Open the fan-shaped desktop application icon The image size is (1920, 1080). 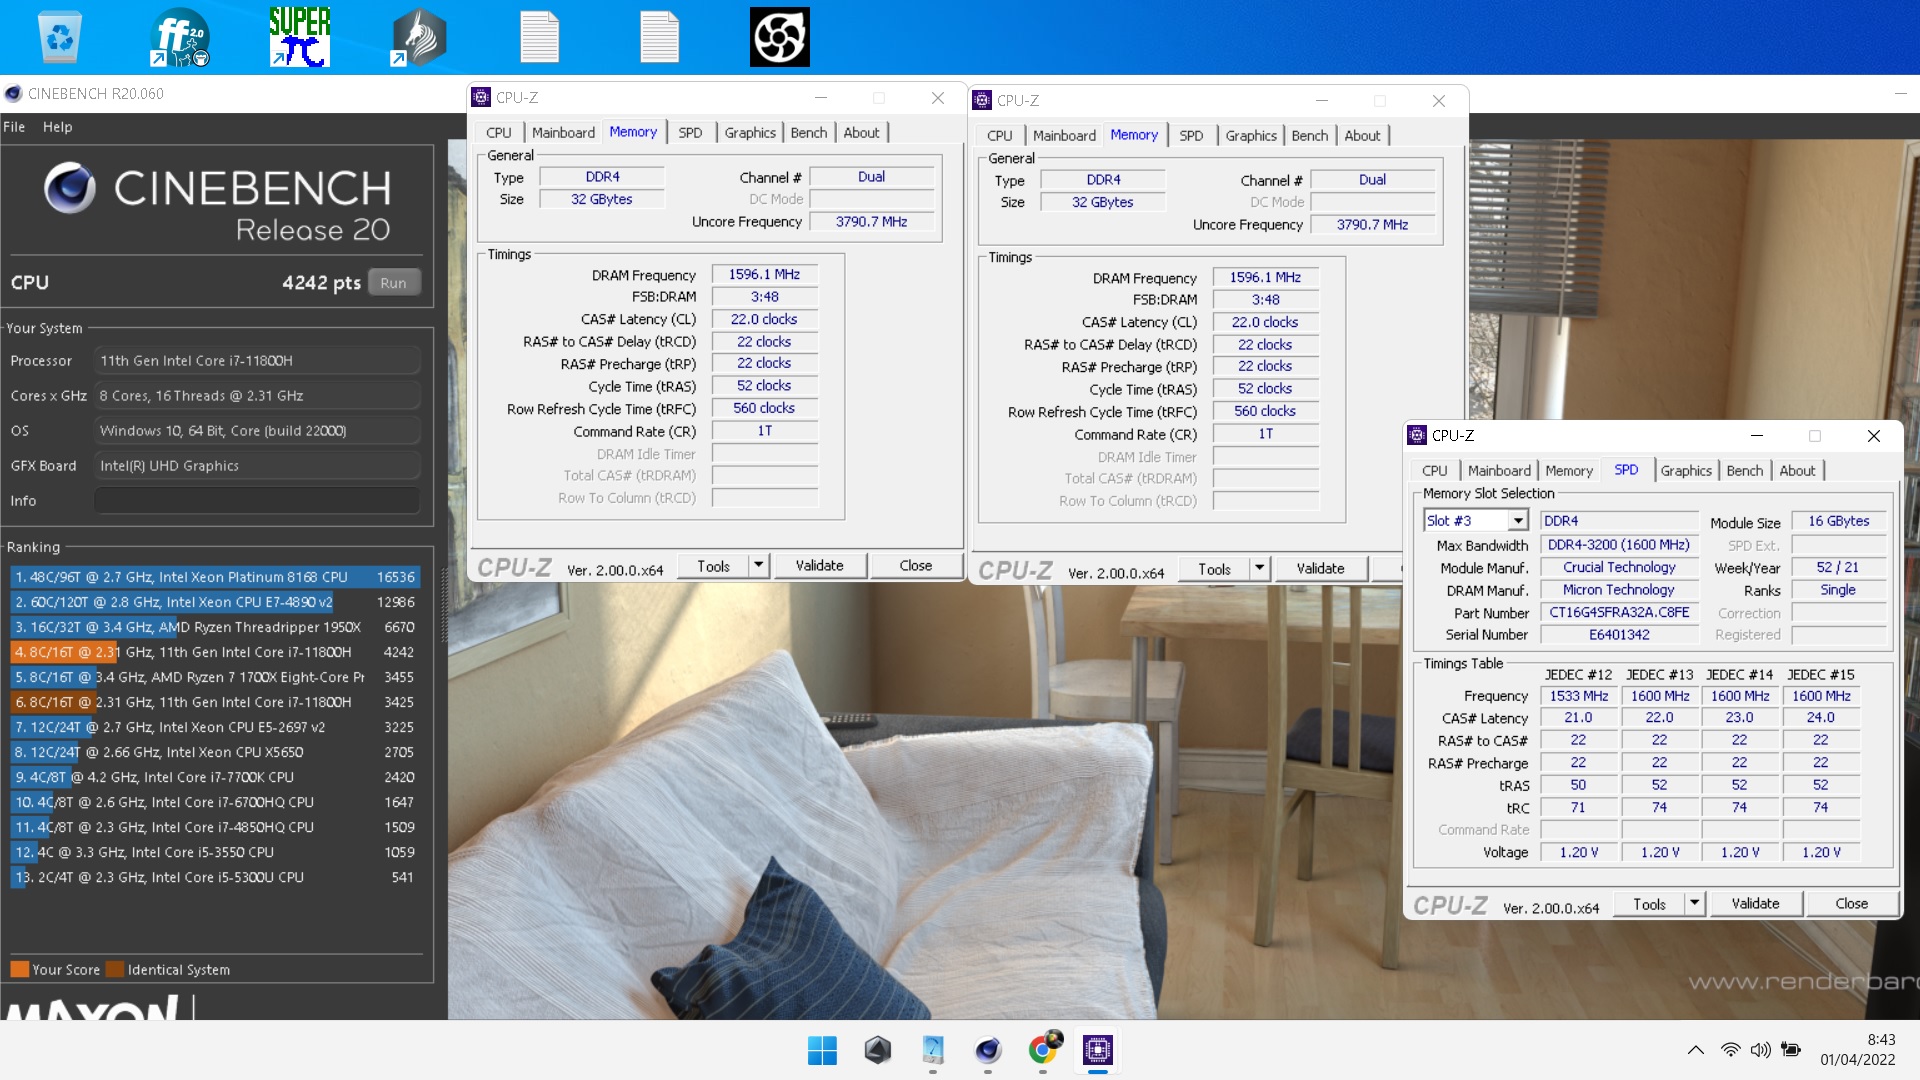coord(779,37)
